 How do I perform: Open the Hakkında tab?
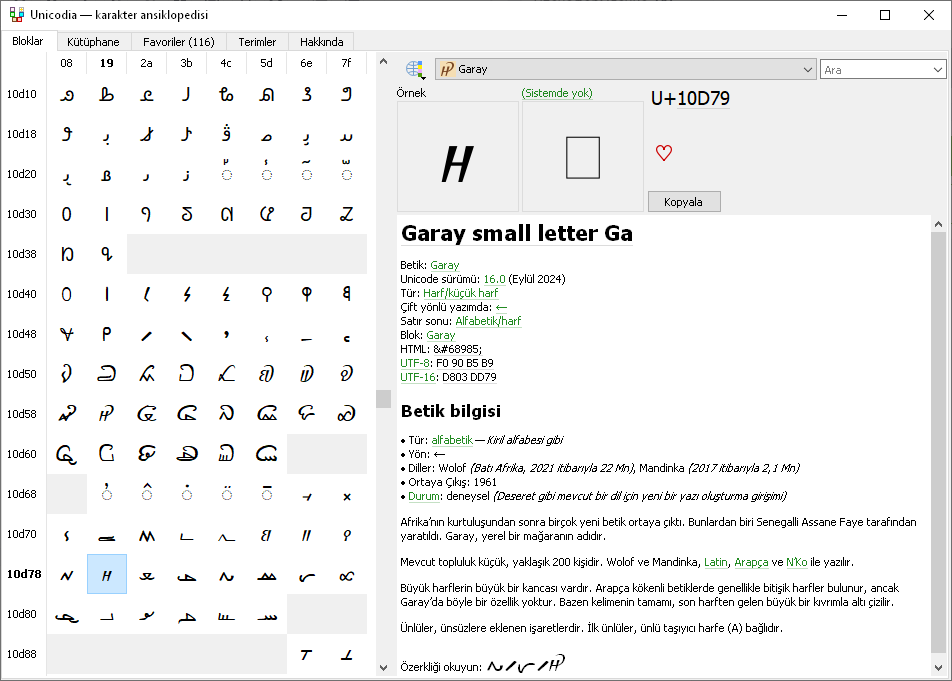[x=321, y=42]
